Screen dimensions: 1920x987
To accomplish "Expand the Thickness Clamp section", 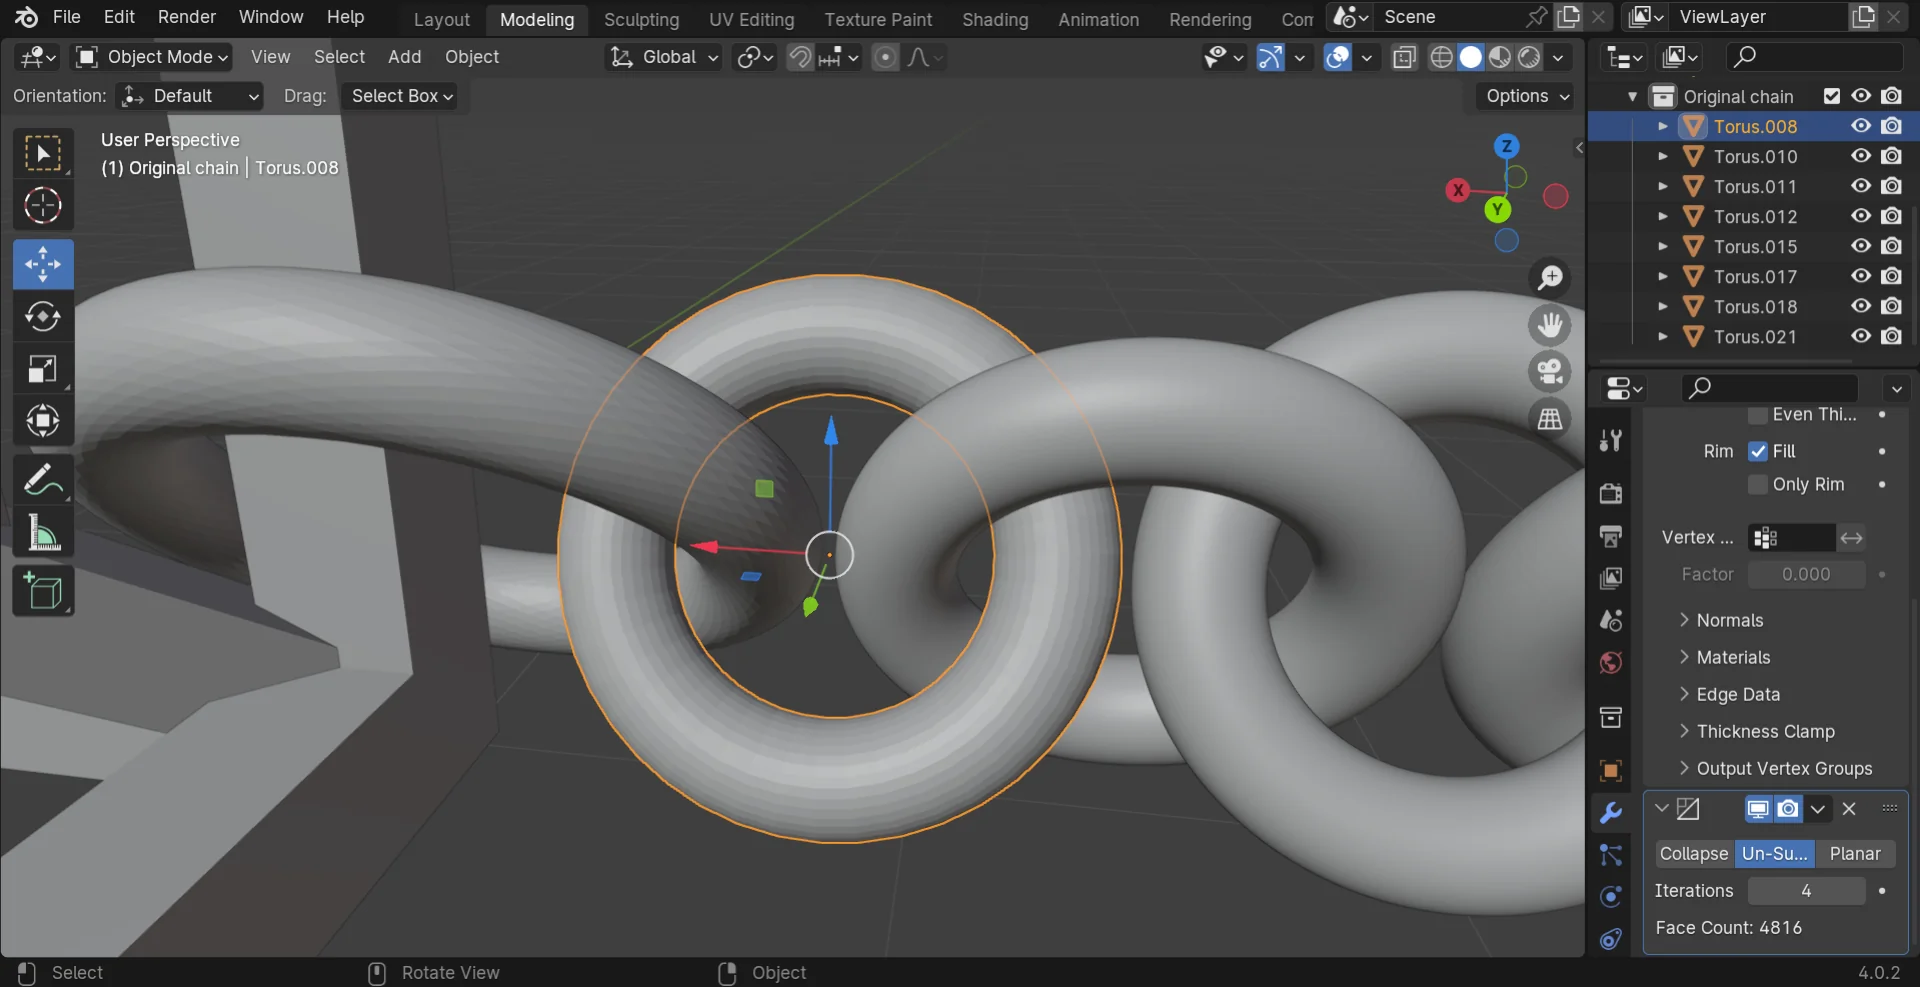I will [x=1765, y=731].
